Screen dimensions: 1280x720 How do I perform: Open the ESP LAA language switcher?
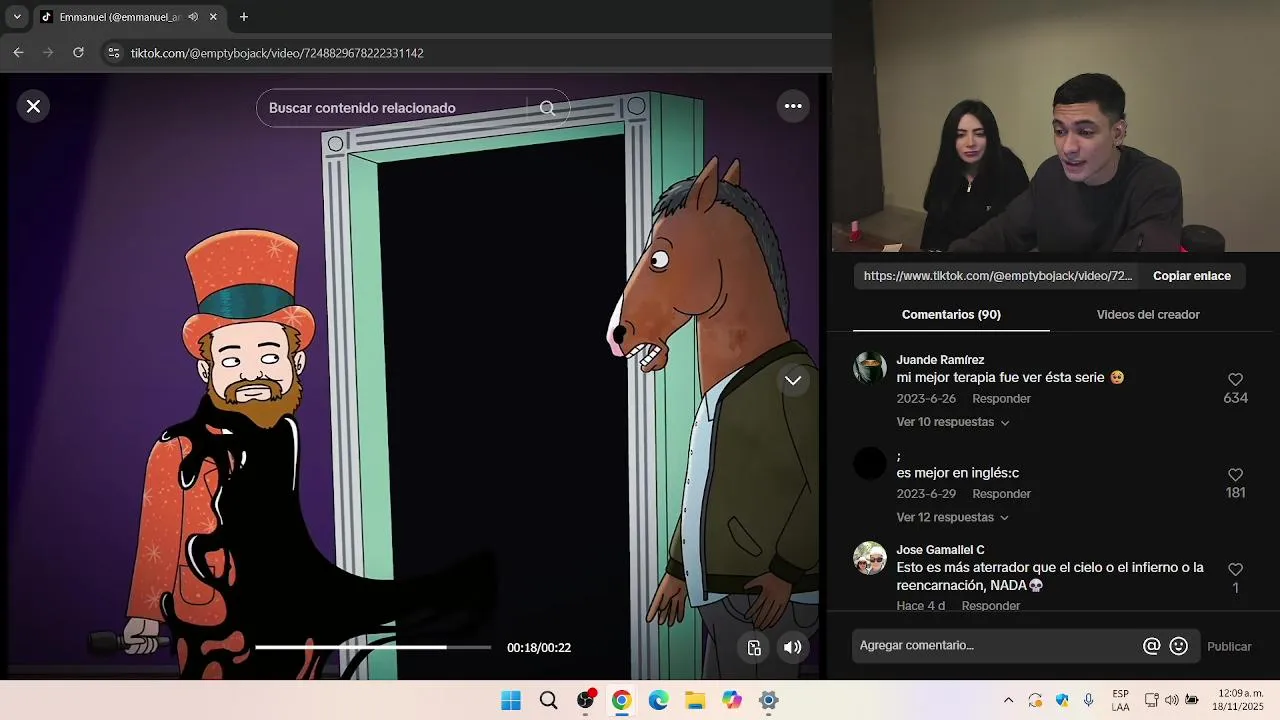click(x=1121, y=700)
